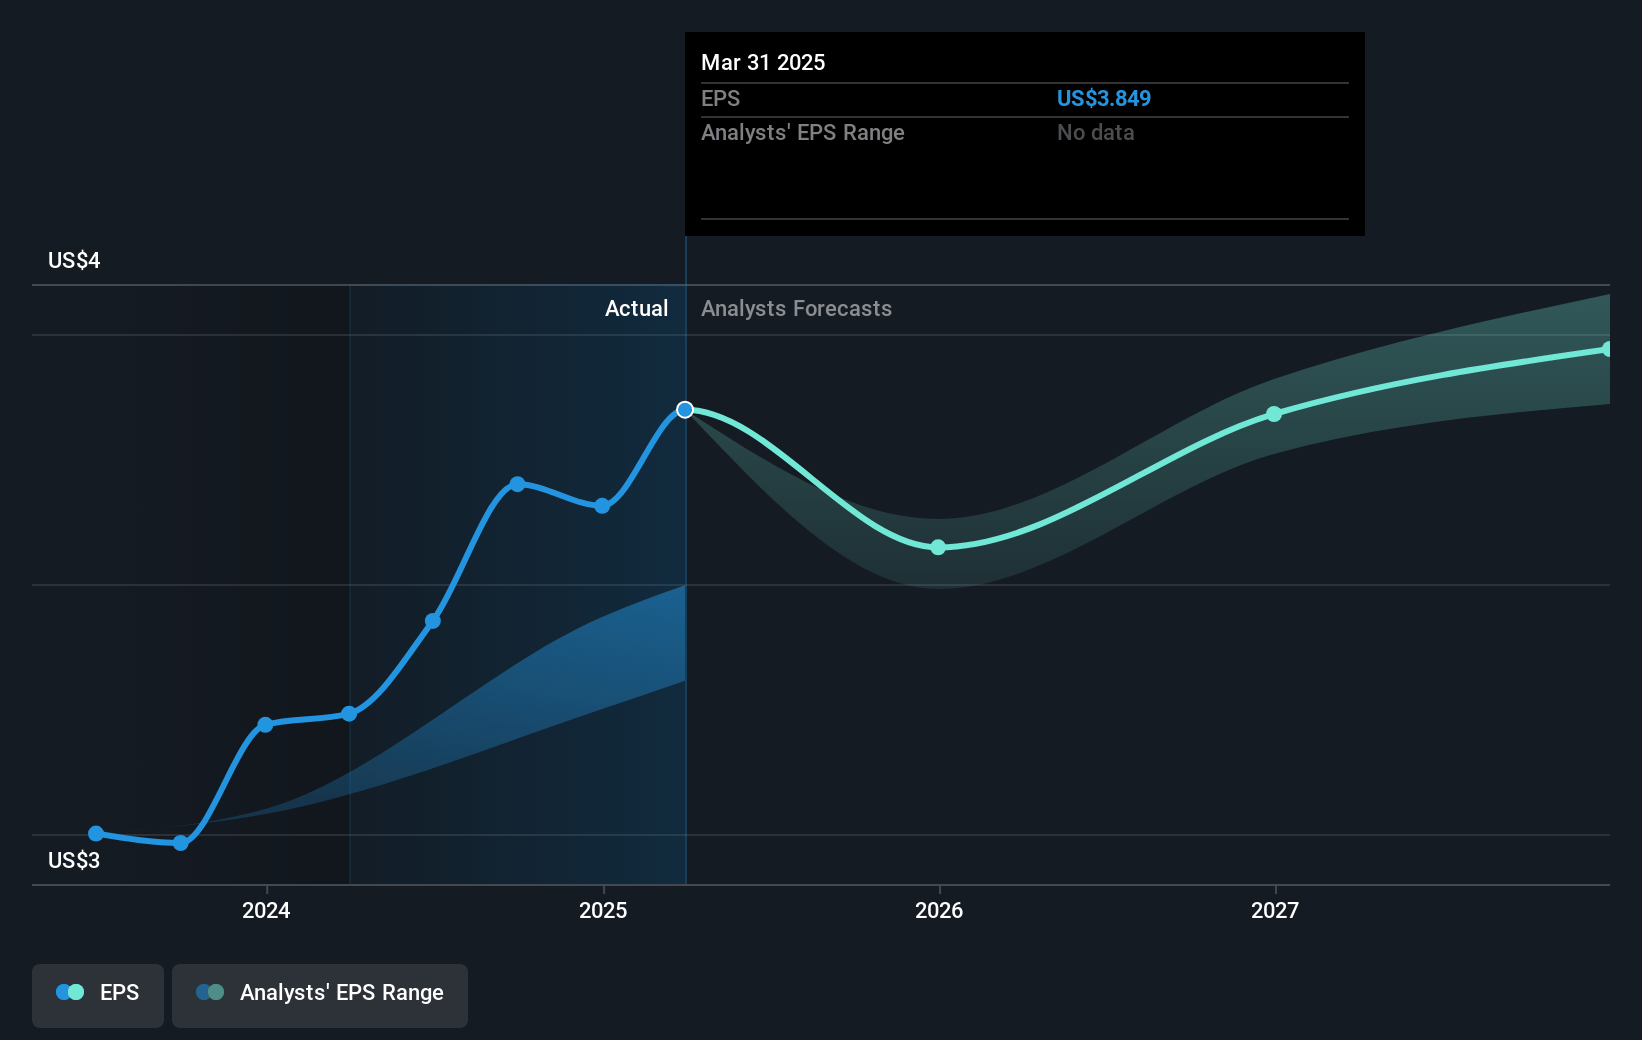Select the EPS point at start of 2024
1642x1040 pixels.
[x=265, y=725]
